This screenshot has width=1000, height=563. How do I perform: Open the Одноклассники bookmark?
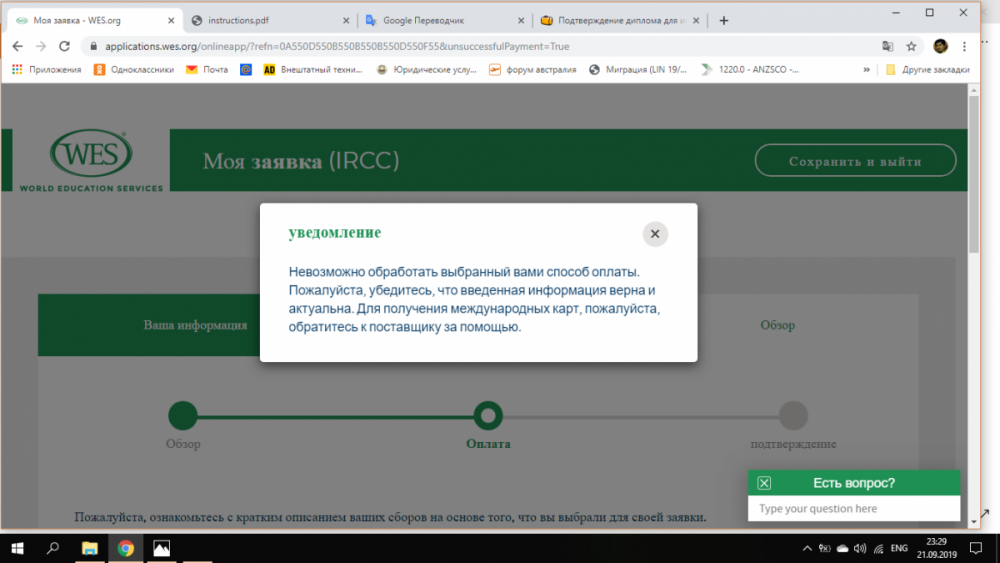pyautogui.click(x=134, y=70)
